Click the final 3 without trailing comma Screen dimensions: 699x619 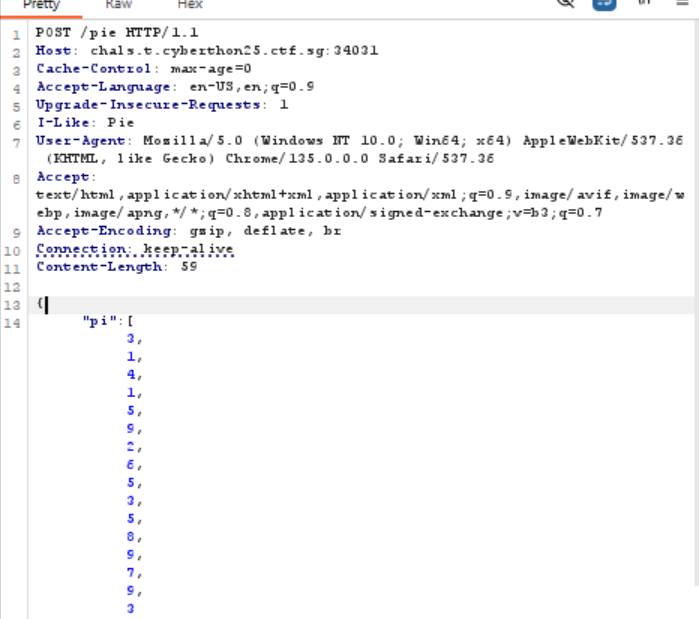point(131,609)
